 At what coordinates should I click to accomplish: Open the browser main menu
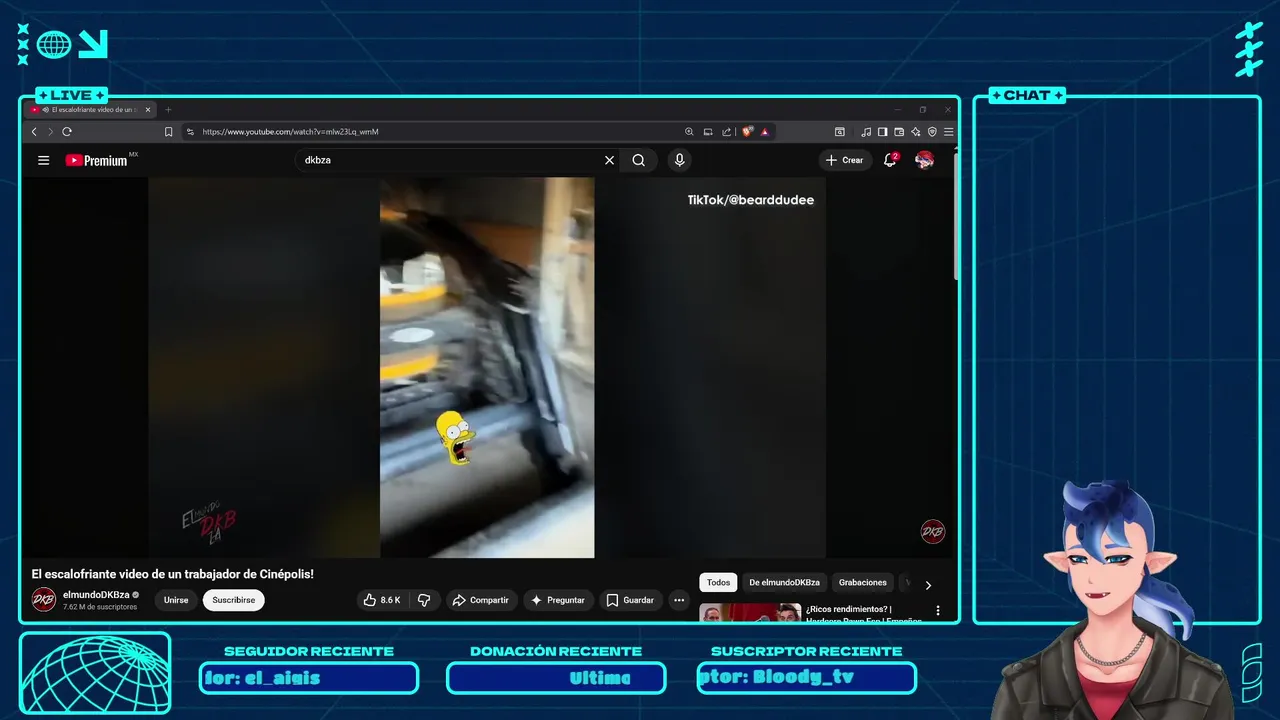[x=948, y=131]
